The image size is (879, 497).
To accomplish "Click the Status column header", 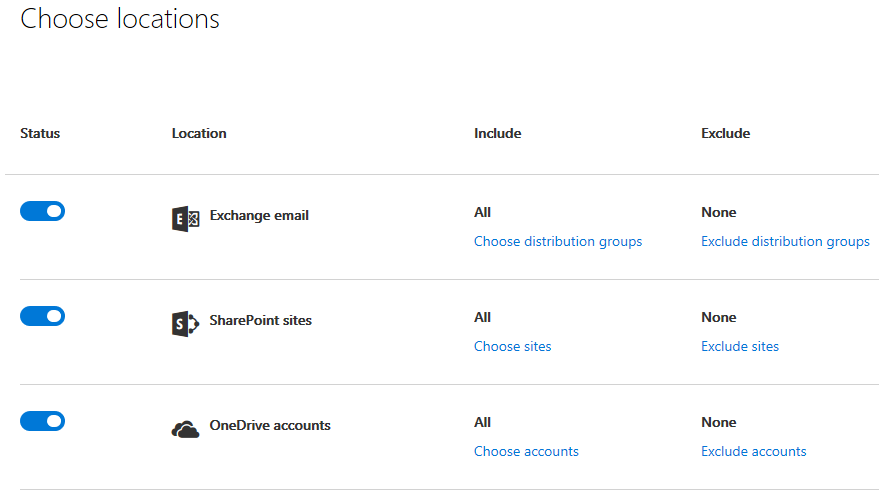I will click(40, 134).
